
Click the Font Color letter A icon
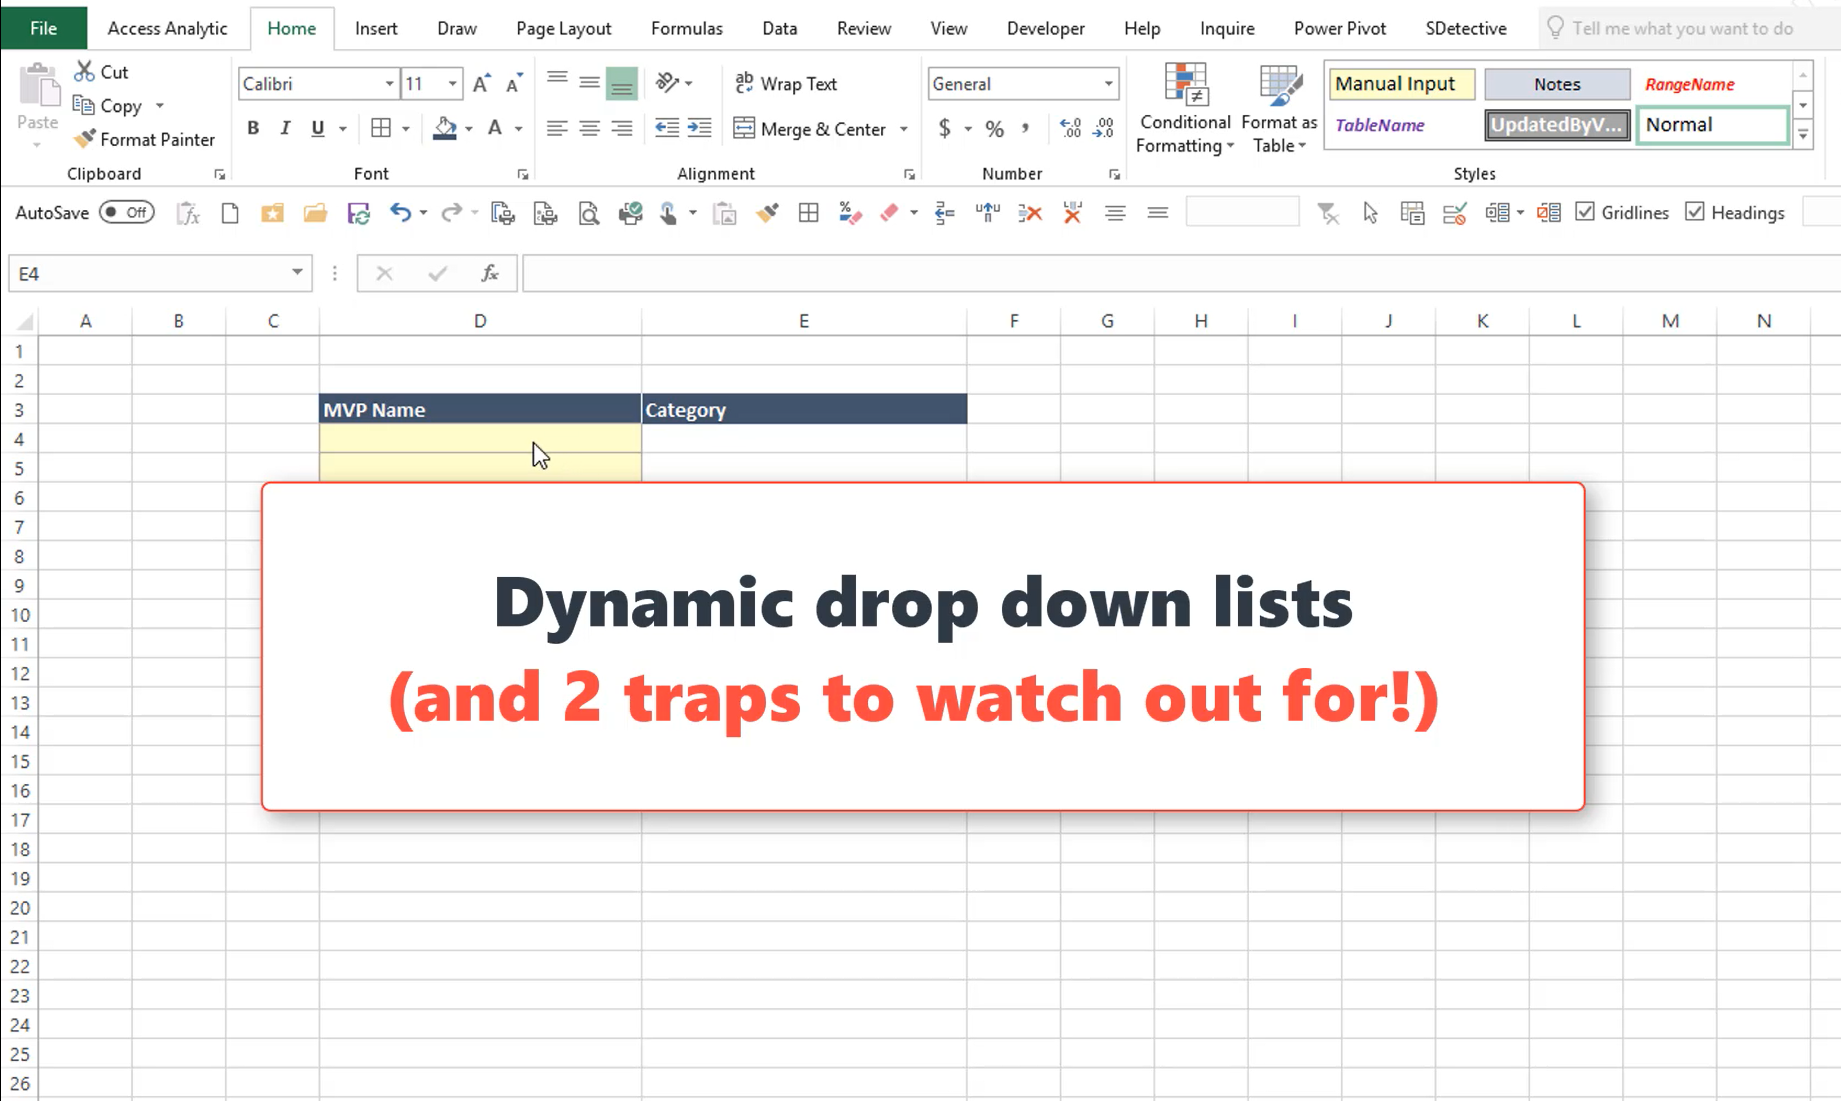[x=495, y=128]
